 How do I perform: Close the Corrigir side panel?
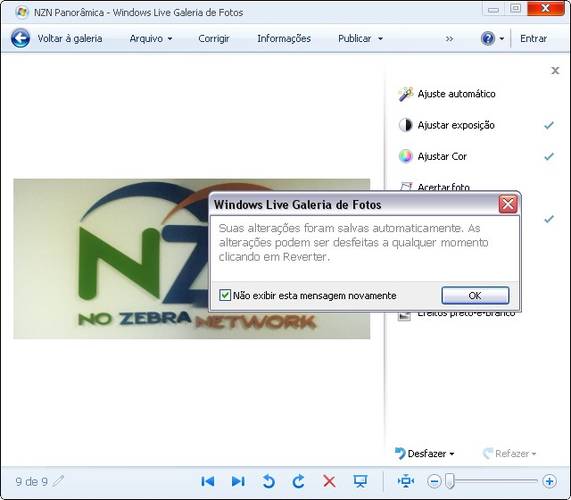pyautogui.click(x=555, y=71)
